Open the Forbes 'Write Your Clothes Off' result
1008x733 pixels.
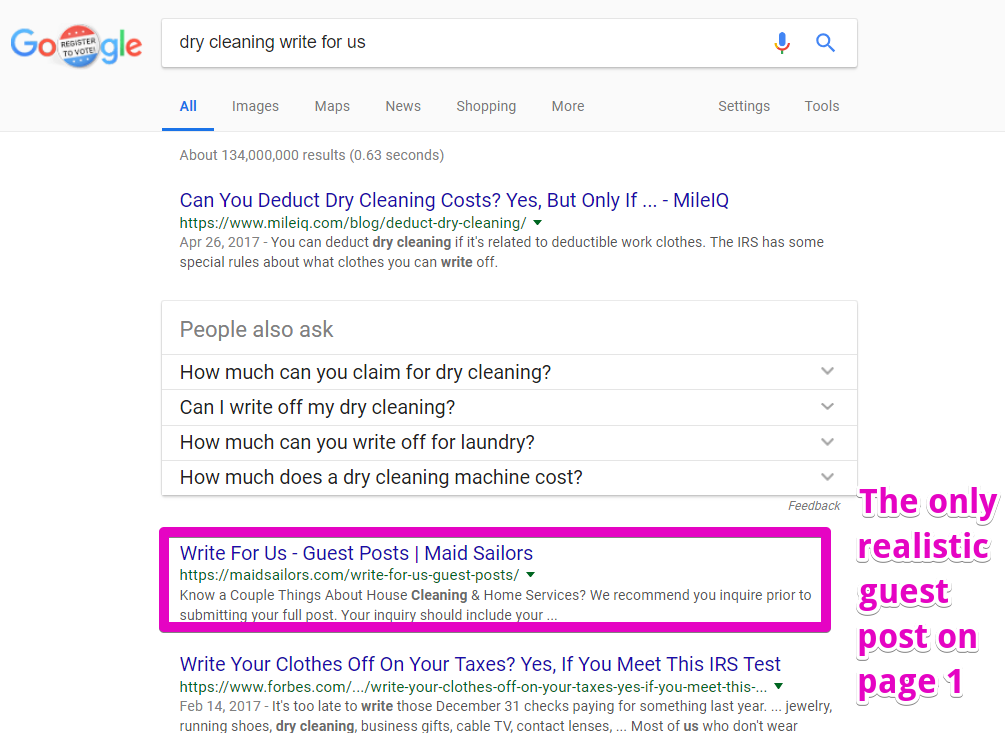point(480,664)
